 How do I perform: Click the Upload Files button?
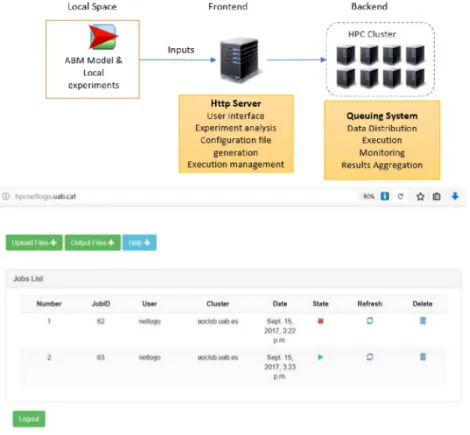(34, 243)
